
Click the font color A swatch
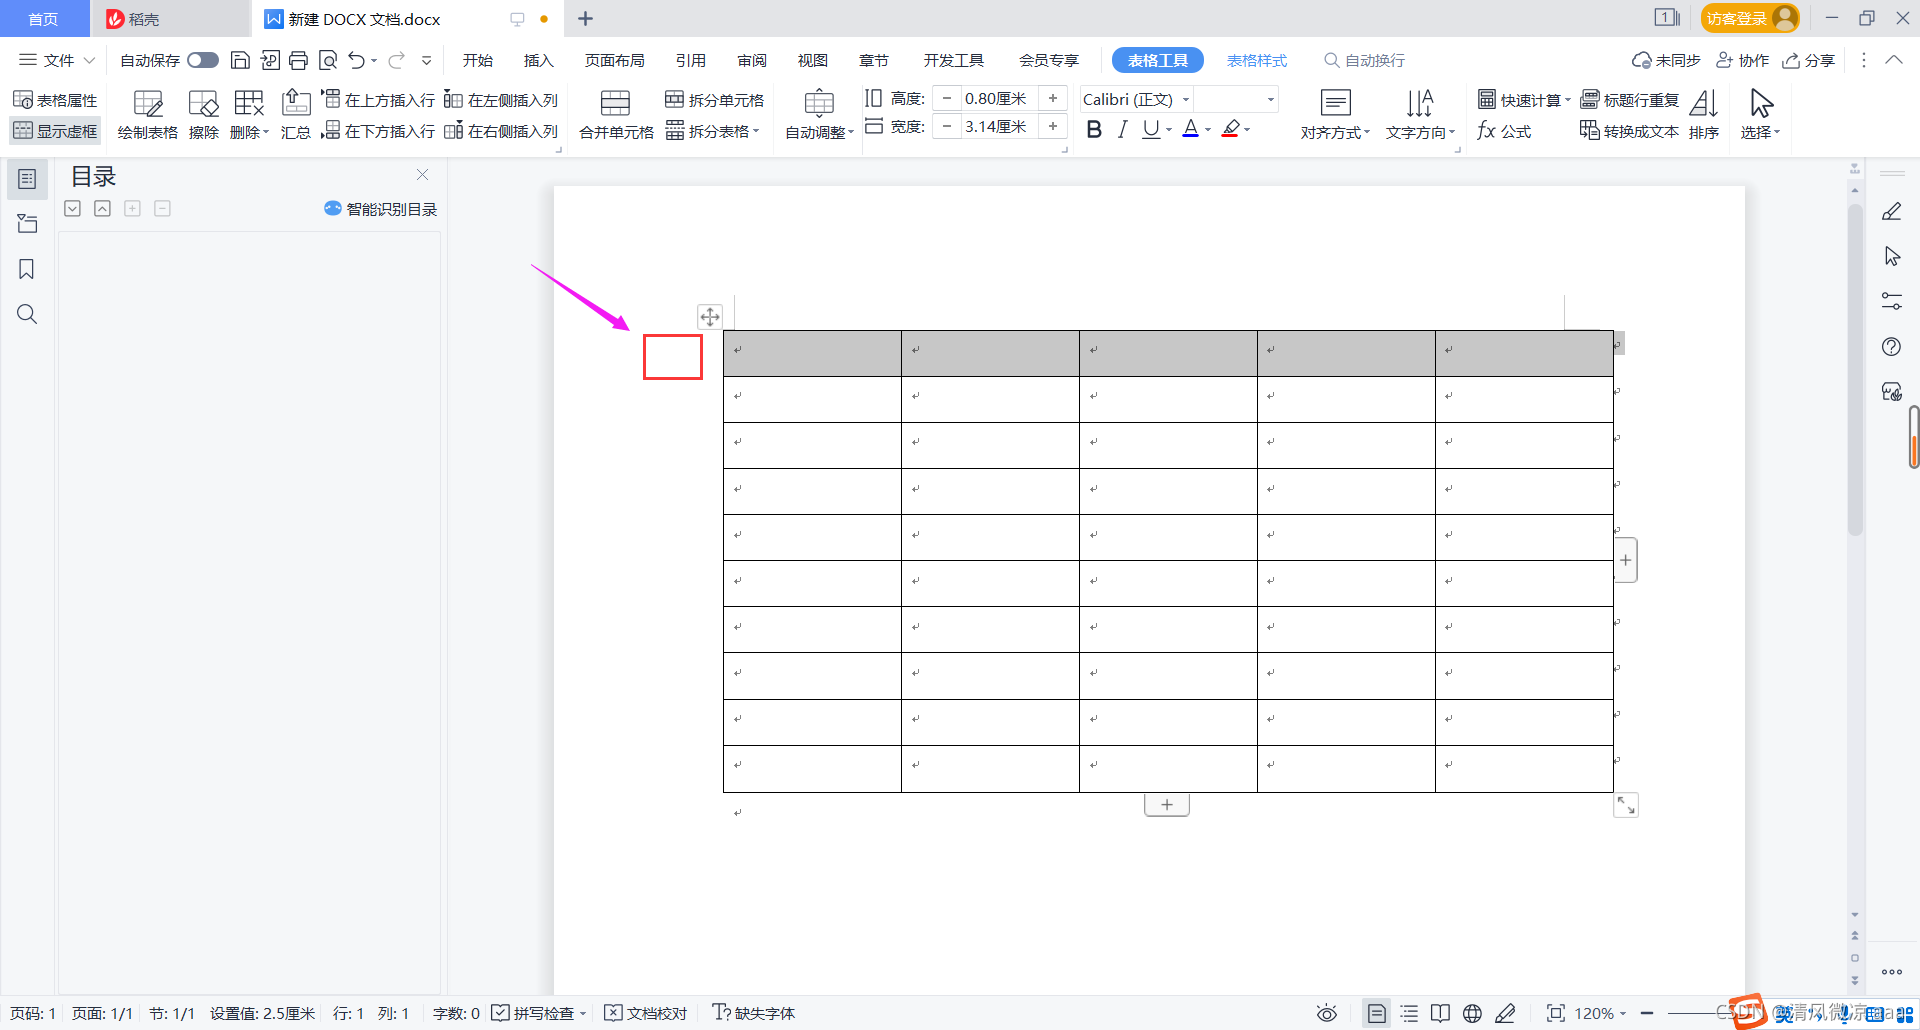coord(1190,129)
